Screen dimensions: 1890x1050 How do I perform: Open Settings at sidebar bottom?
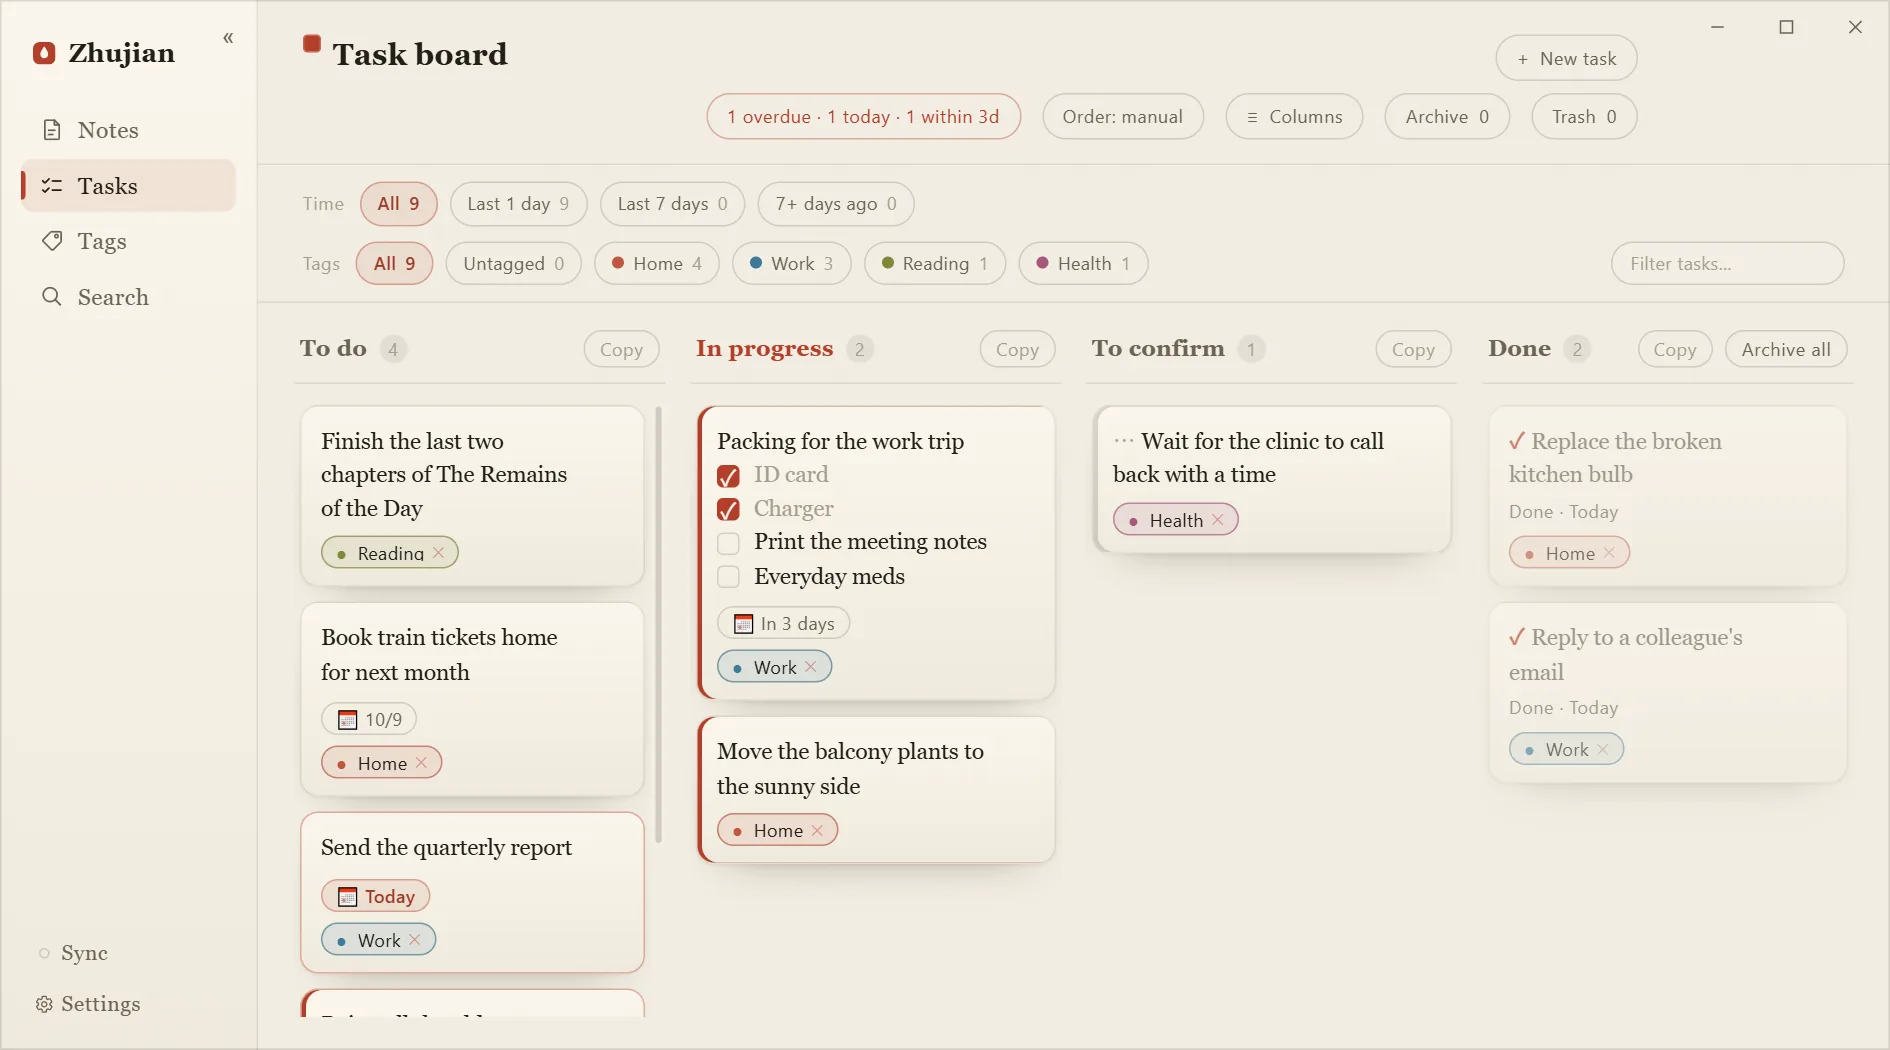pos(88,1004)
